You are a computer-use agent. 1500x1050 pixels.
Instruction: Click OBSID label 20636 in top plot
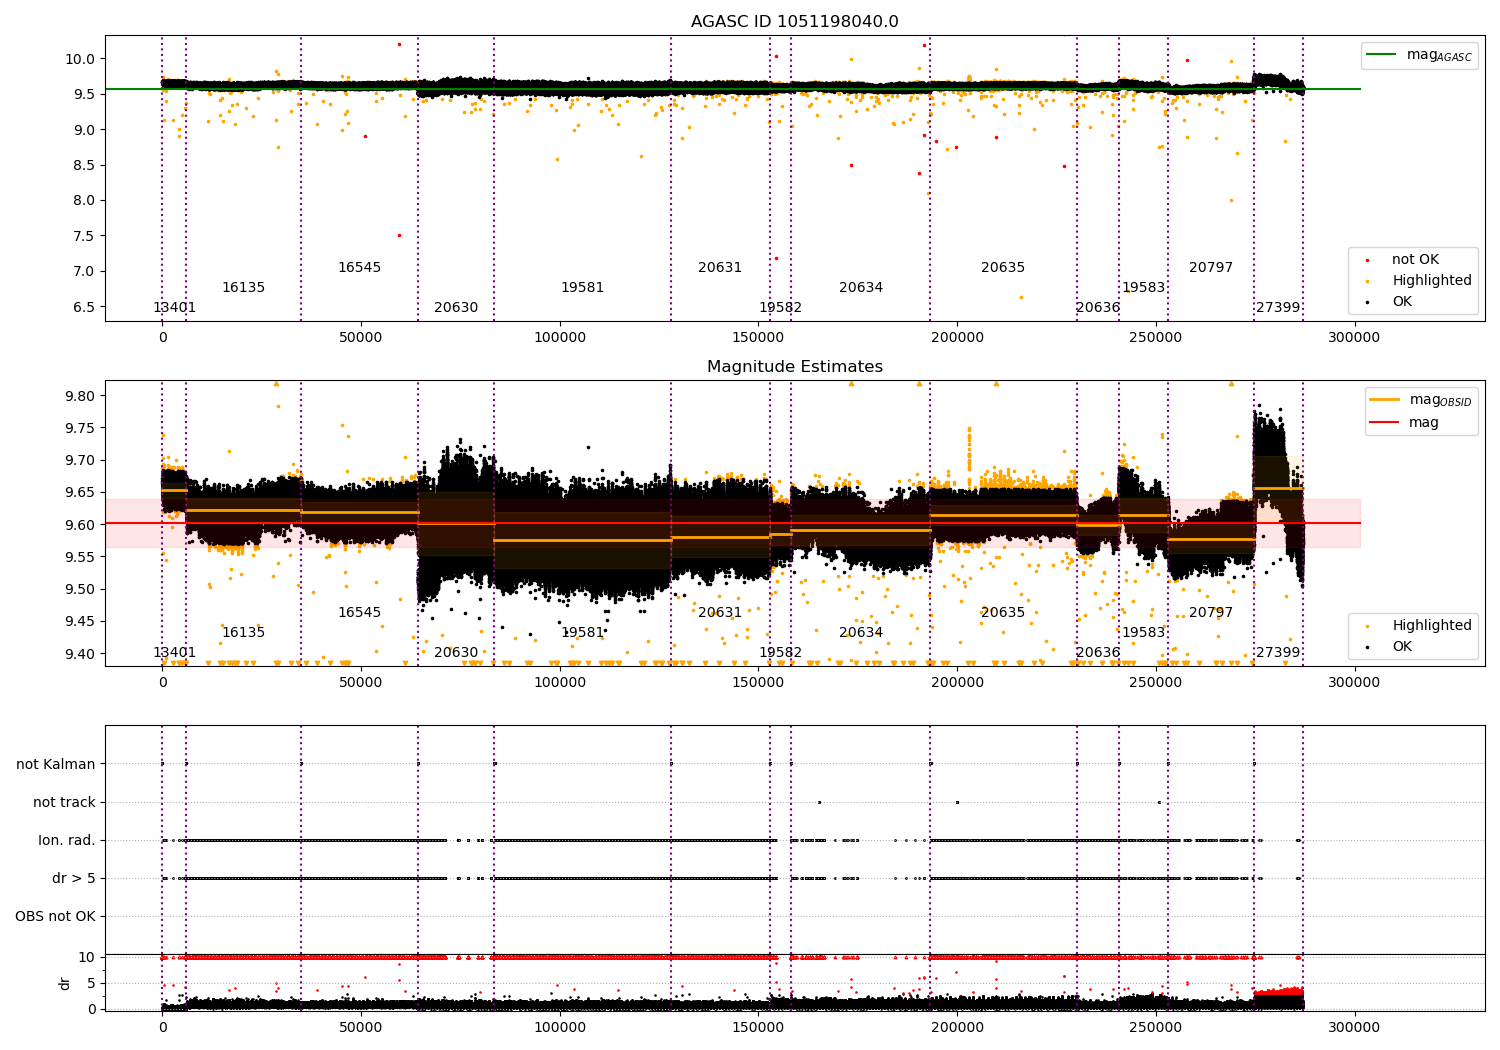pyautogui.click(x=1098, y=307)
